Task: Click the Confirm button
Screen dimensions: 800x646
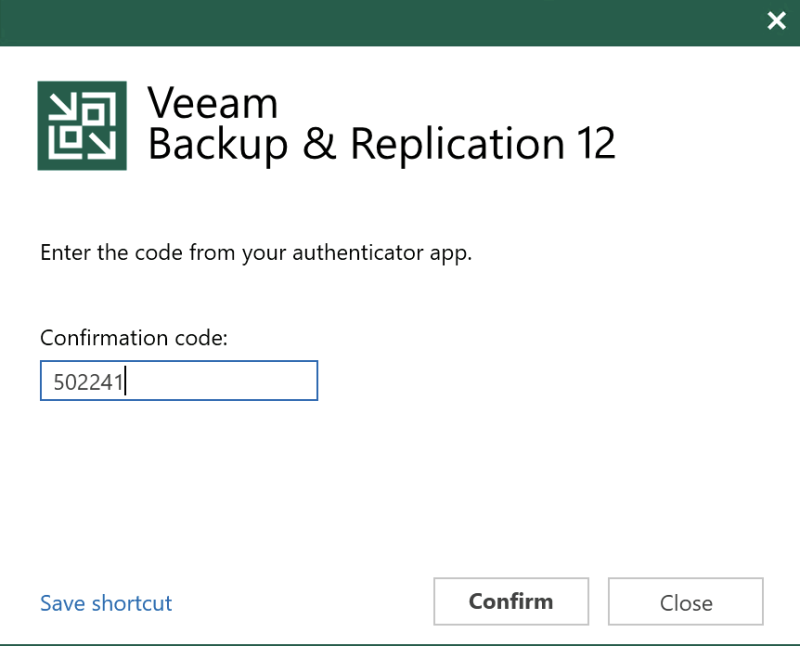Action: [511, 602]
